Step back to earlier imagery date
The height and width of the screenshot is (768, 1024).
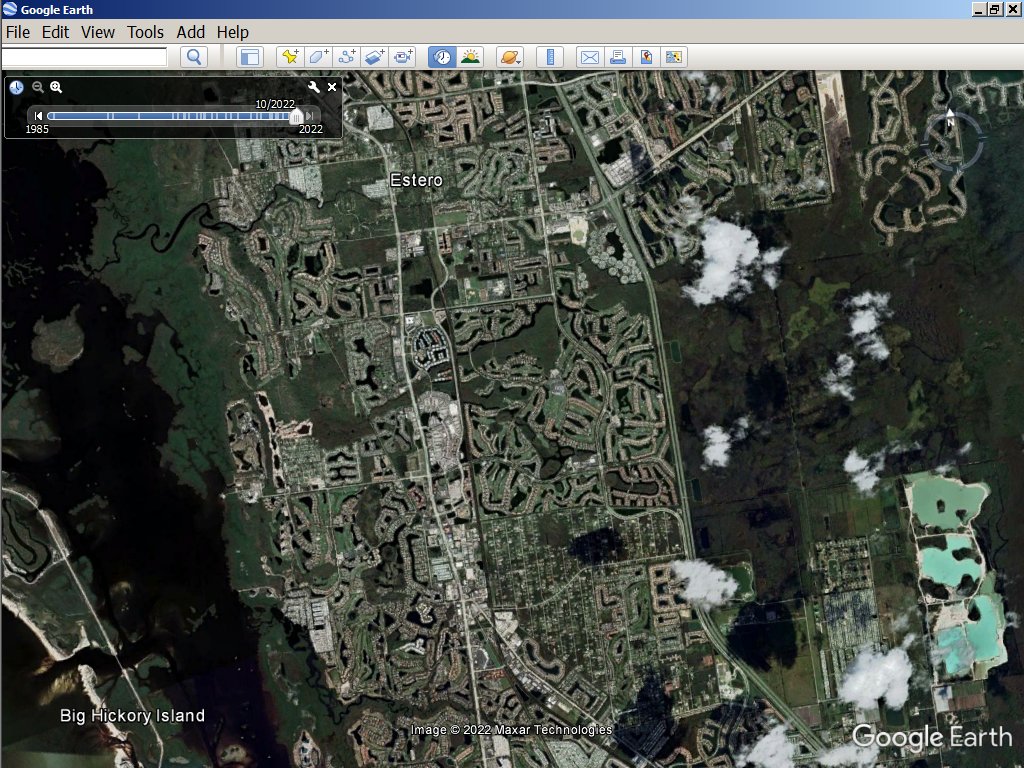[x=38, y=117]
